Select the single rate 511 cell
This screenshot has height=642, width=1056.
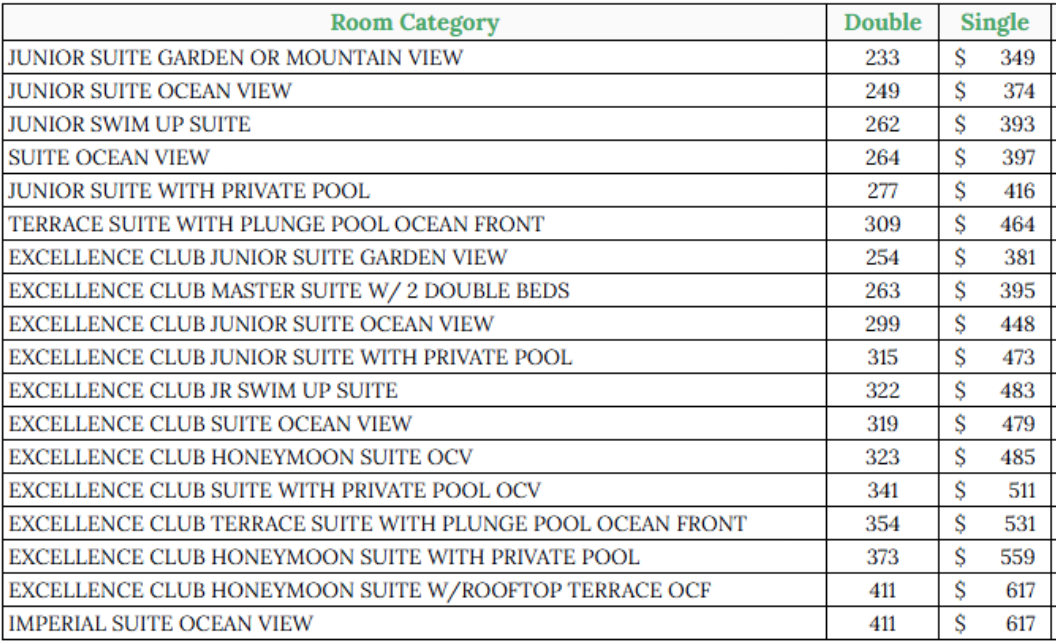[995, 490]
